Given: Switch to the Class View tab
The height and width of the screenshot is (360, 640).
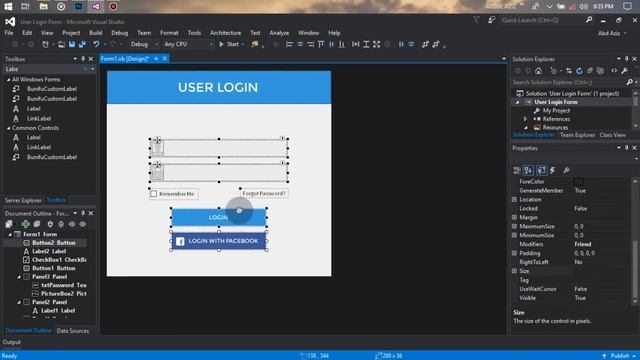Looking at the screenshot, I should (612, 135).
